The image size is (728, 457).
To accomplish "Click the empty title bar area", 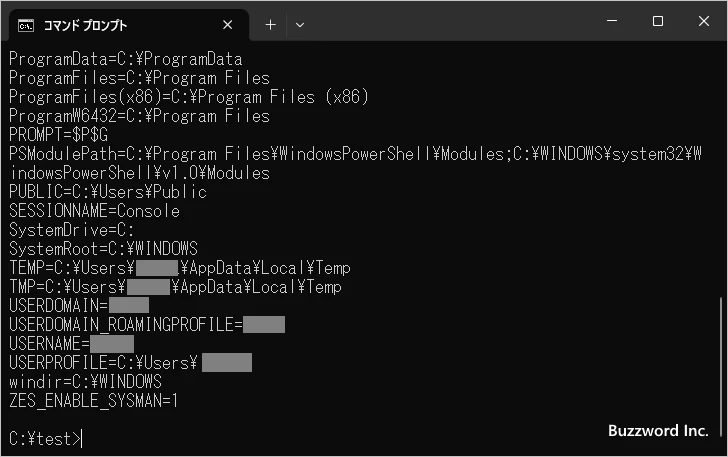I will pyautogui.click(x=450, y=21).
